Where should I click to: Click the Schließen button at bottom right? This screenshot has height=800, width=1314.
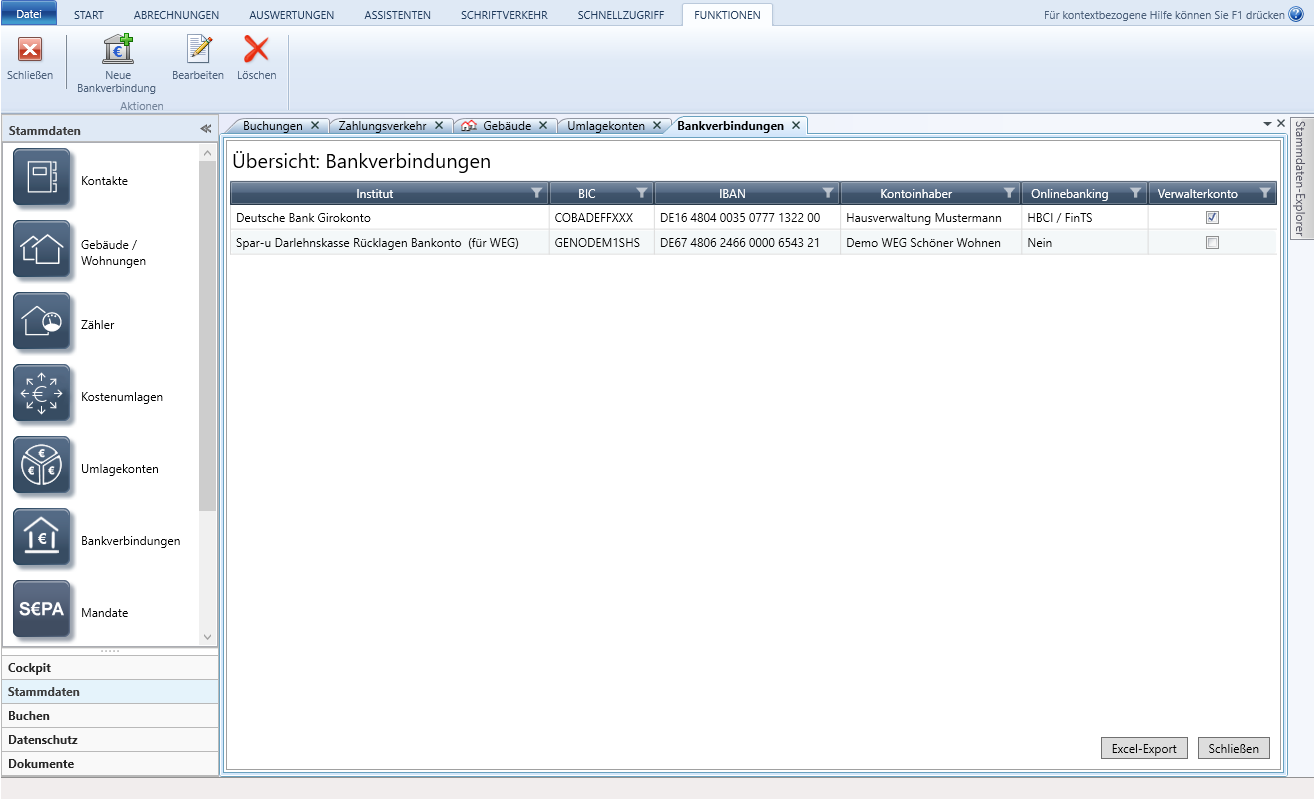[1233, 748]
